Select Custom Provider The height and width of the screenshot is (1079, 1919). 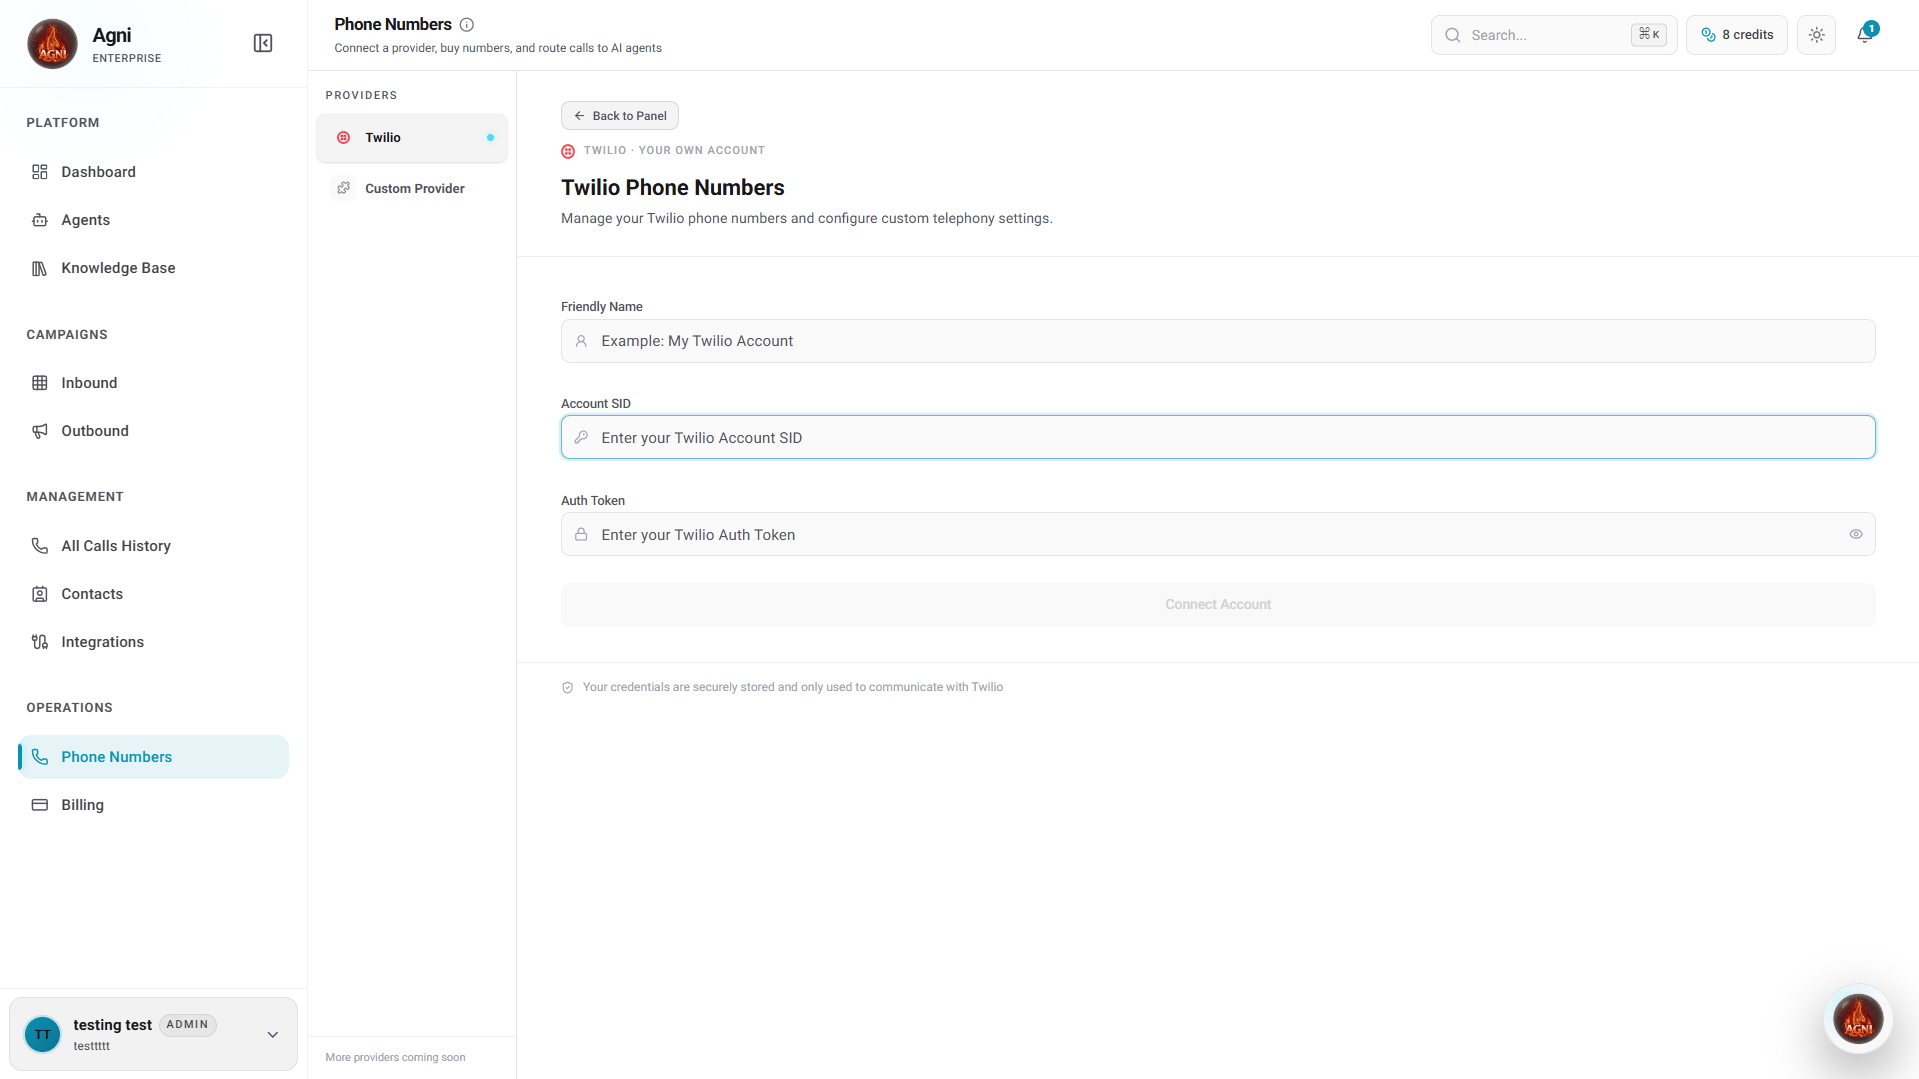click(x=412, y=188)
